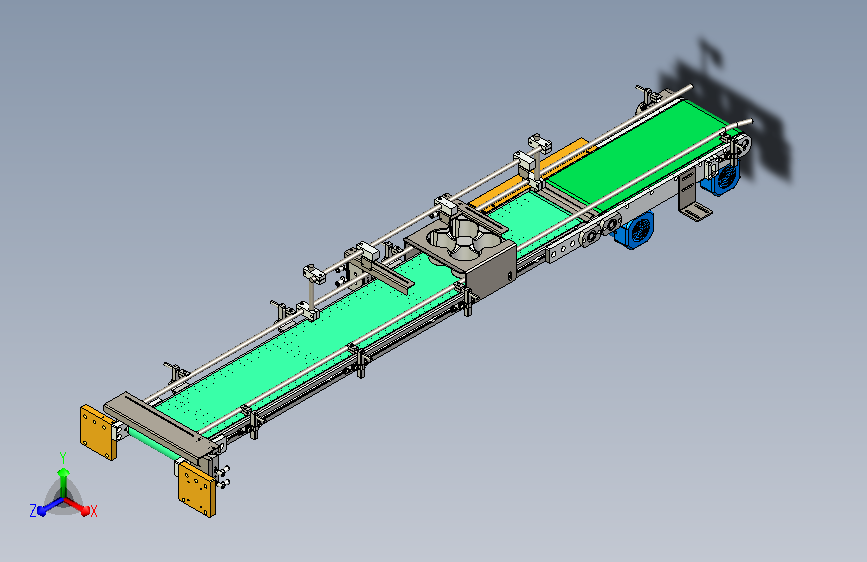Select the blue motor beneath the conveyor's middle section
This screenshot has height=562, width=867.
[635, 229]
